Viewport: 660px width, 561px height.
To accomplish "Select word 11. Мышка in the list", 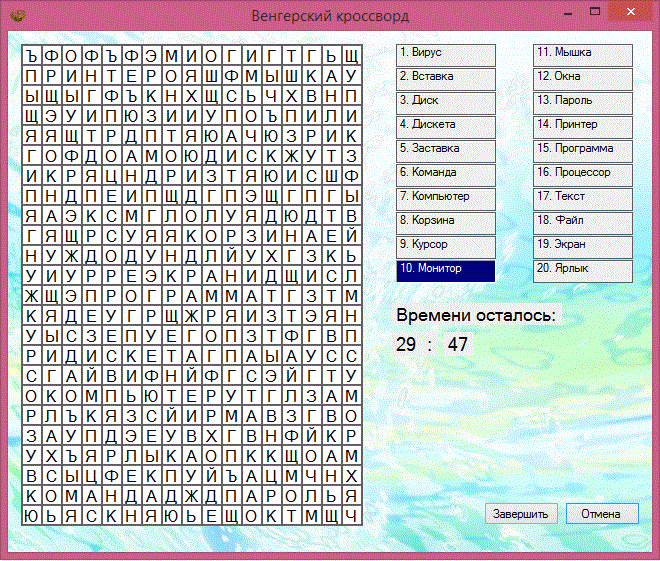I will (x=582, y=54).
